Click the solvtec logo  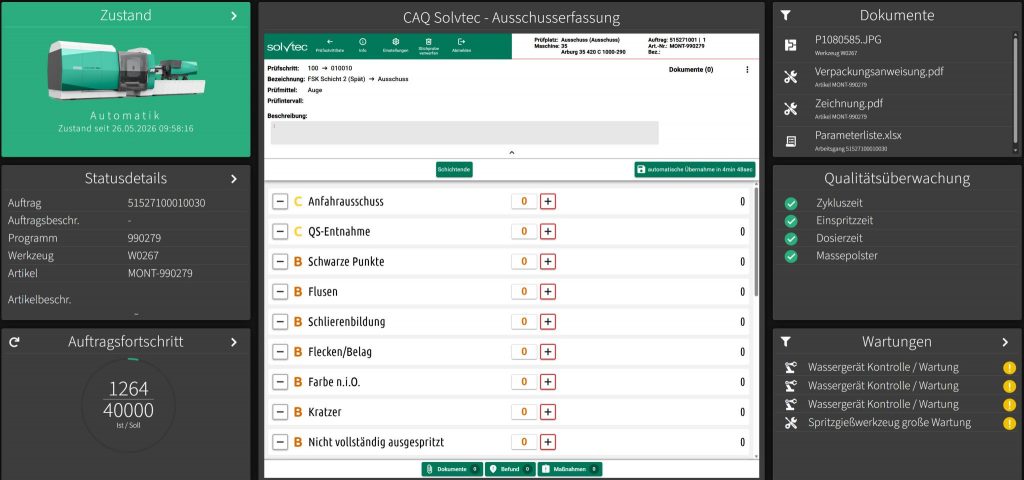287,47
